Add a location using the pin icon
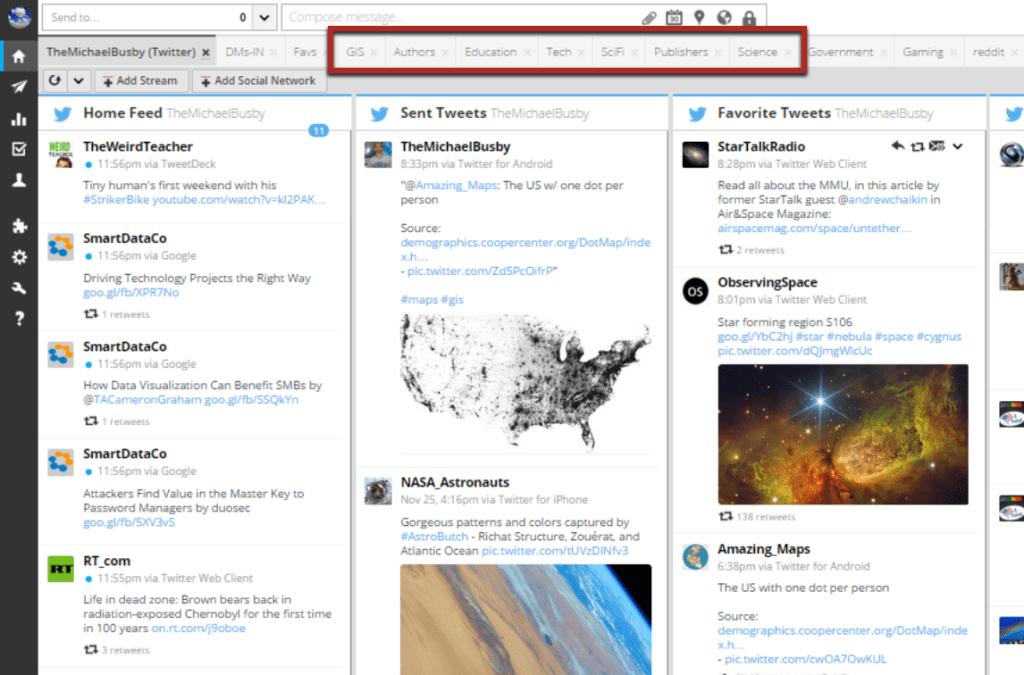The image size is (1024, 675). (698, 17)
